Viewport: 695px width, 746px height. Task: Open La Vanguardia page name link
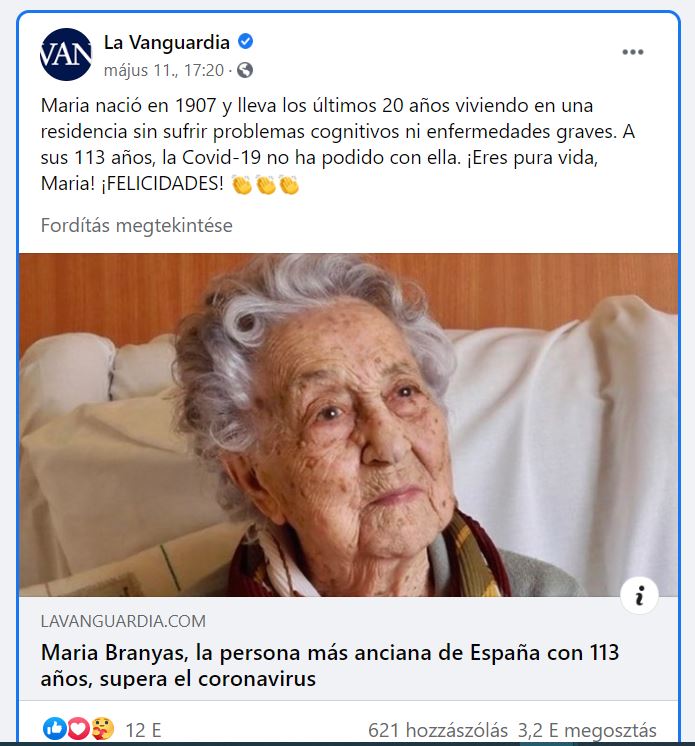166,42
